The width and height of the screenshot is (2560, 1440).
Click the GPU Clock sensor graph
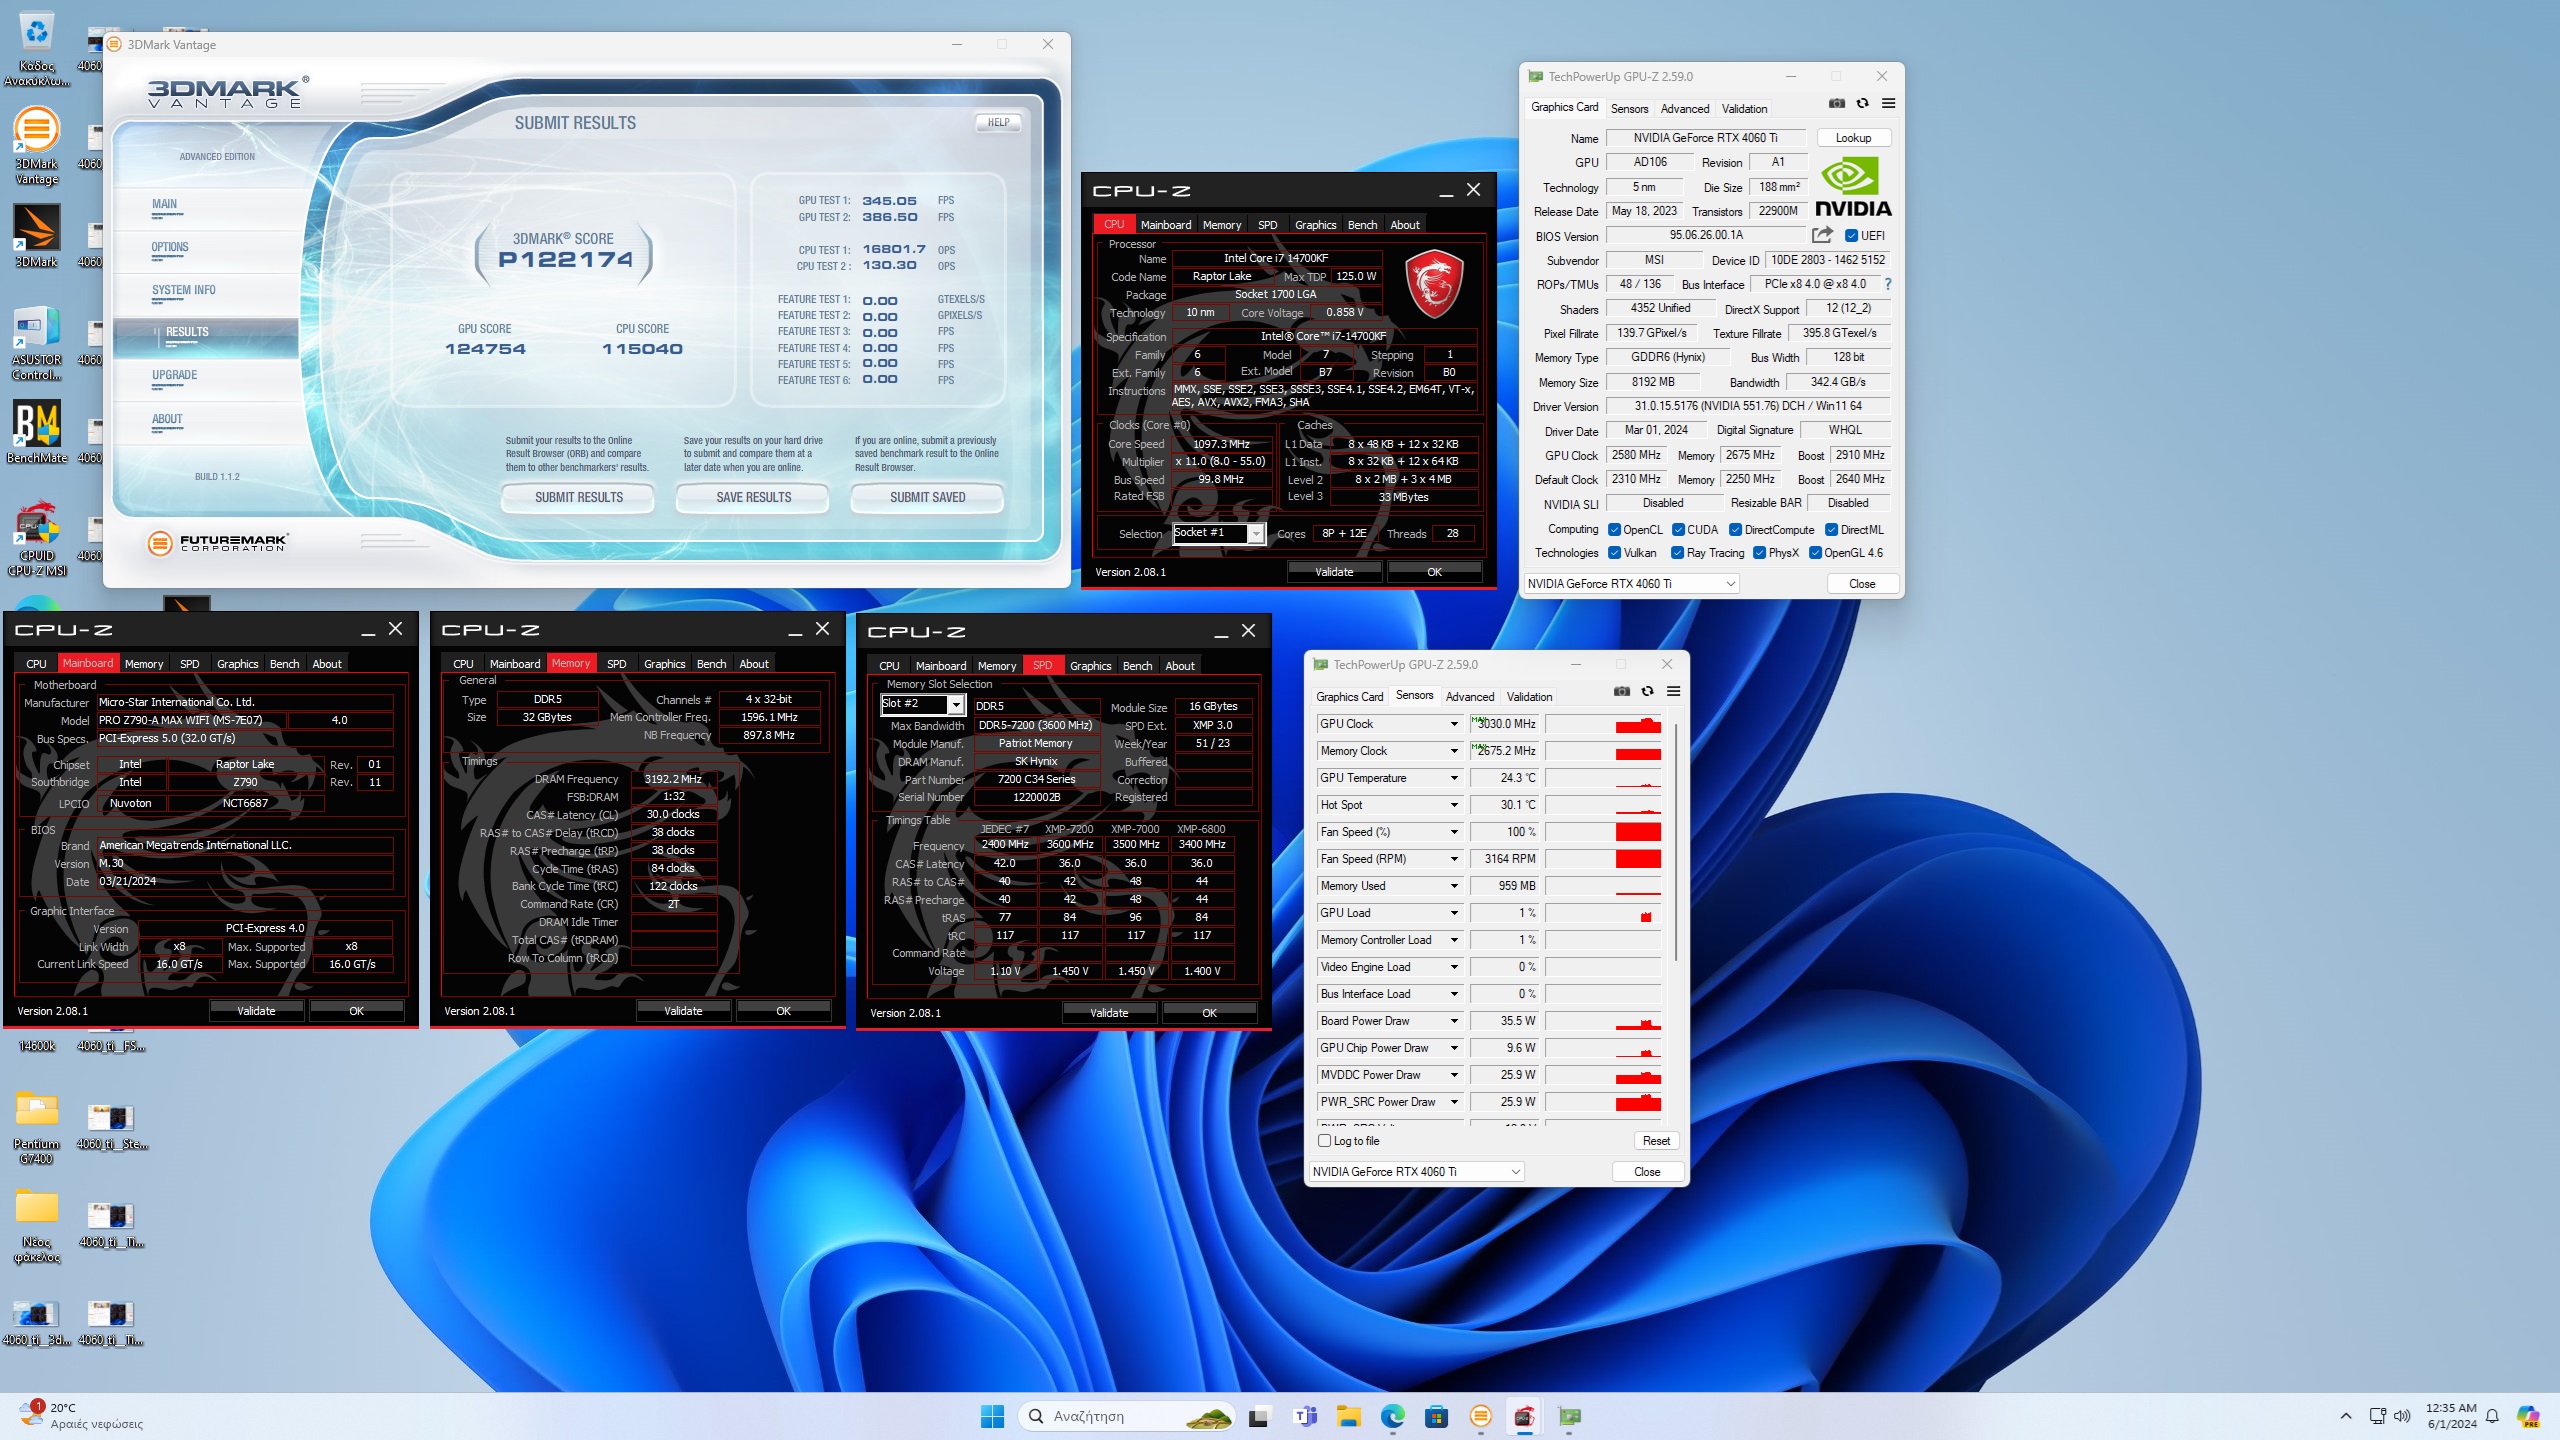point(1603,724)
